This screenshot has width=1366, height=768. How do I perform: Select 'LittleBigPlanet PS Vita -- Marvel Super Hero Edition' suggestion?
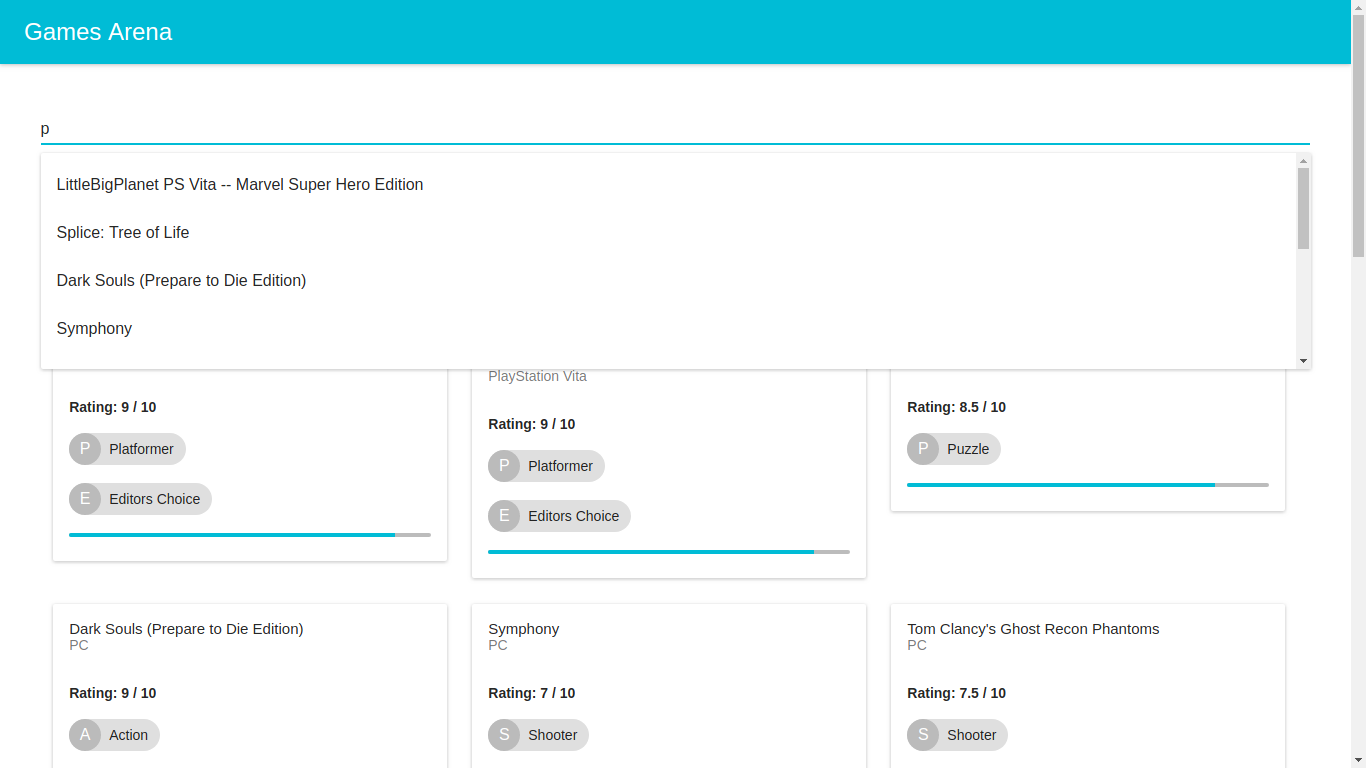pos(668,185)
